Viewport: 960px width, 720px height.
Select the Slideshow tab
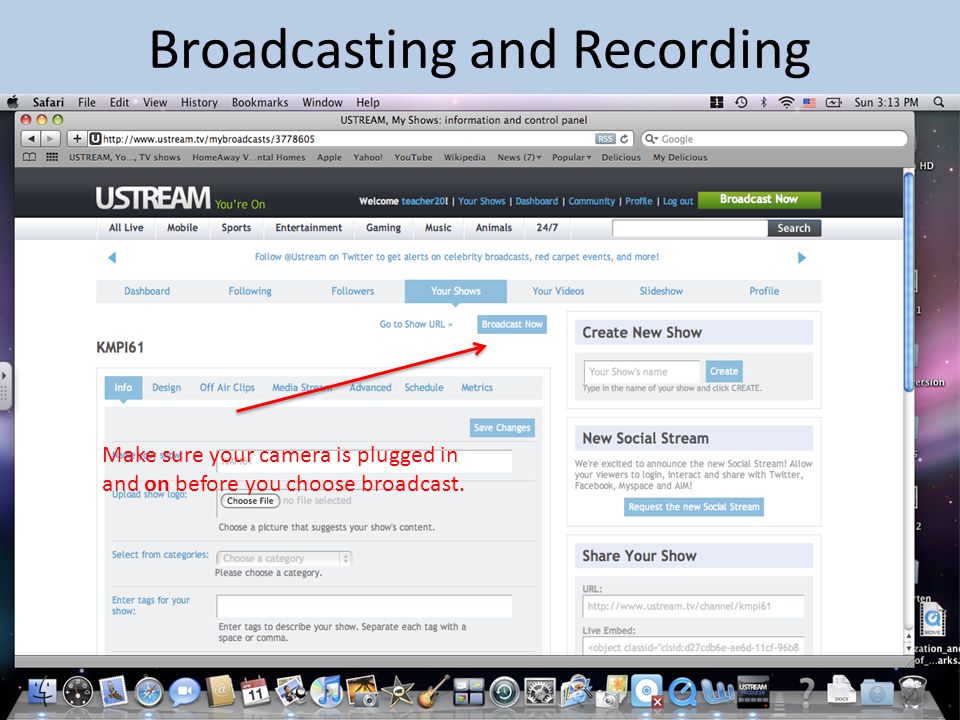(661, 291)
